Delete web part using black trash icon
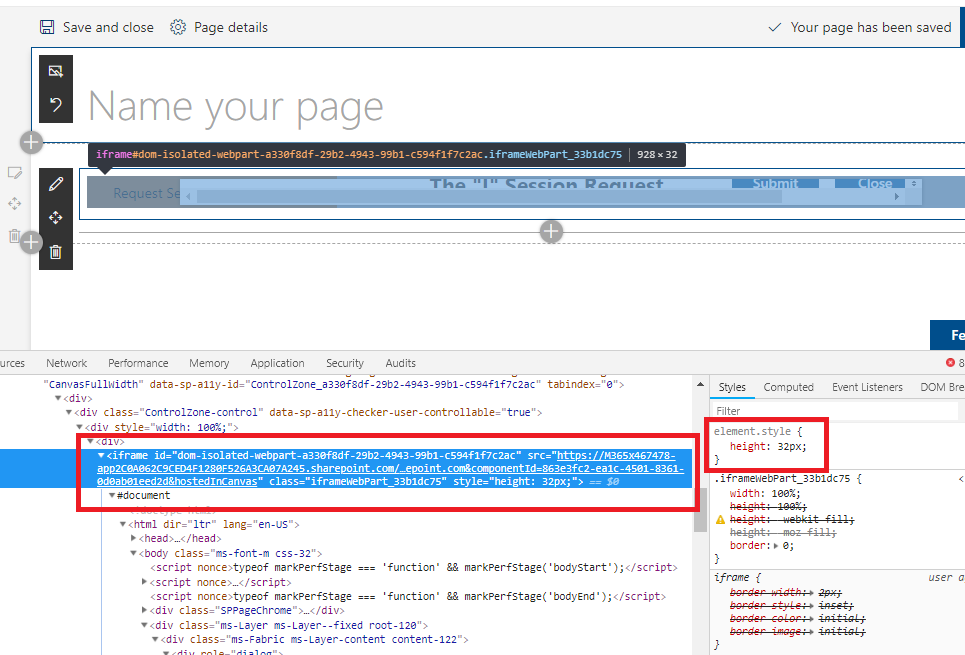Viewport: 965px width, 655px height. tap(56, 252)
